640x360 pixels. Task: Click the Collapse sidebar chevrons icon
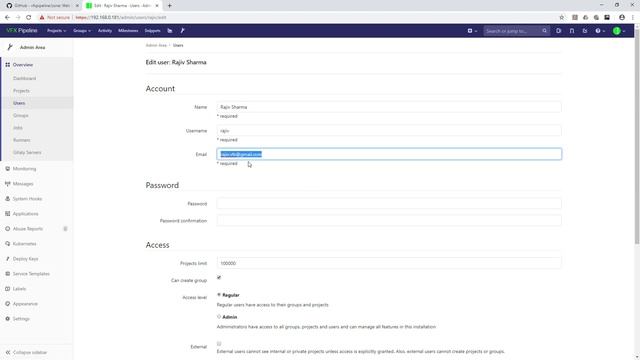(x=7, y=352)
